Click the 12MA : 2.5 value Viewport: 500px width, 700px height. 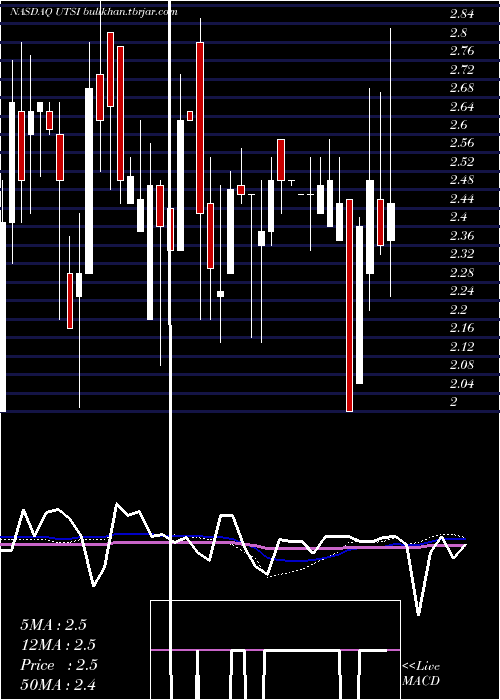click(x=58, y=645)
